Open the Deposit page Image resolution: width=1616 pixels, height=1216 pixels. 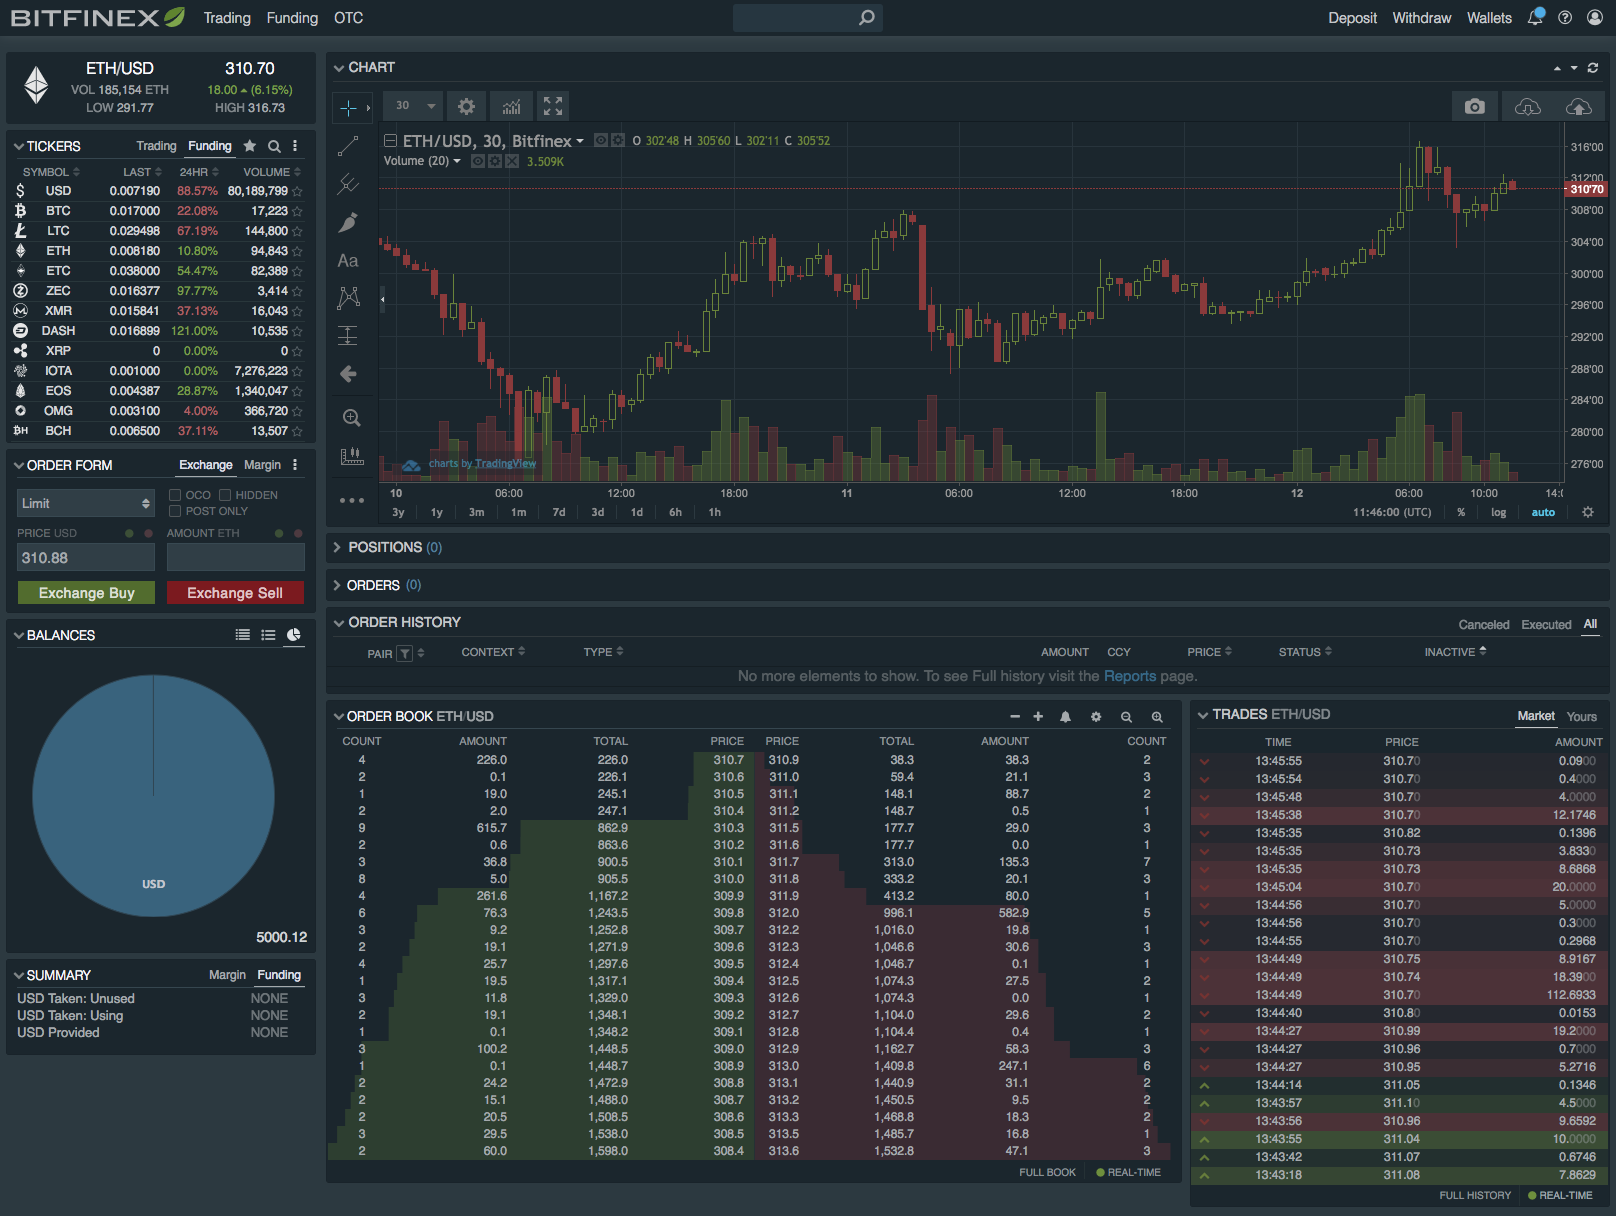tap(1352, 18)
